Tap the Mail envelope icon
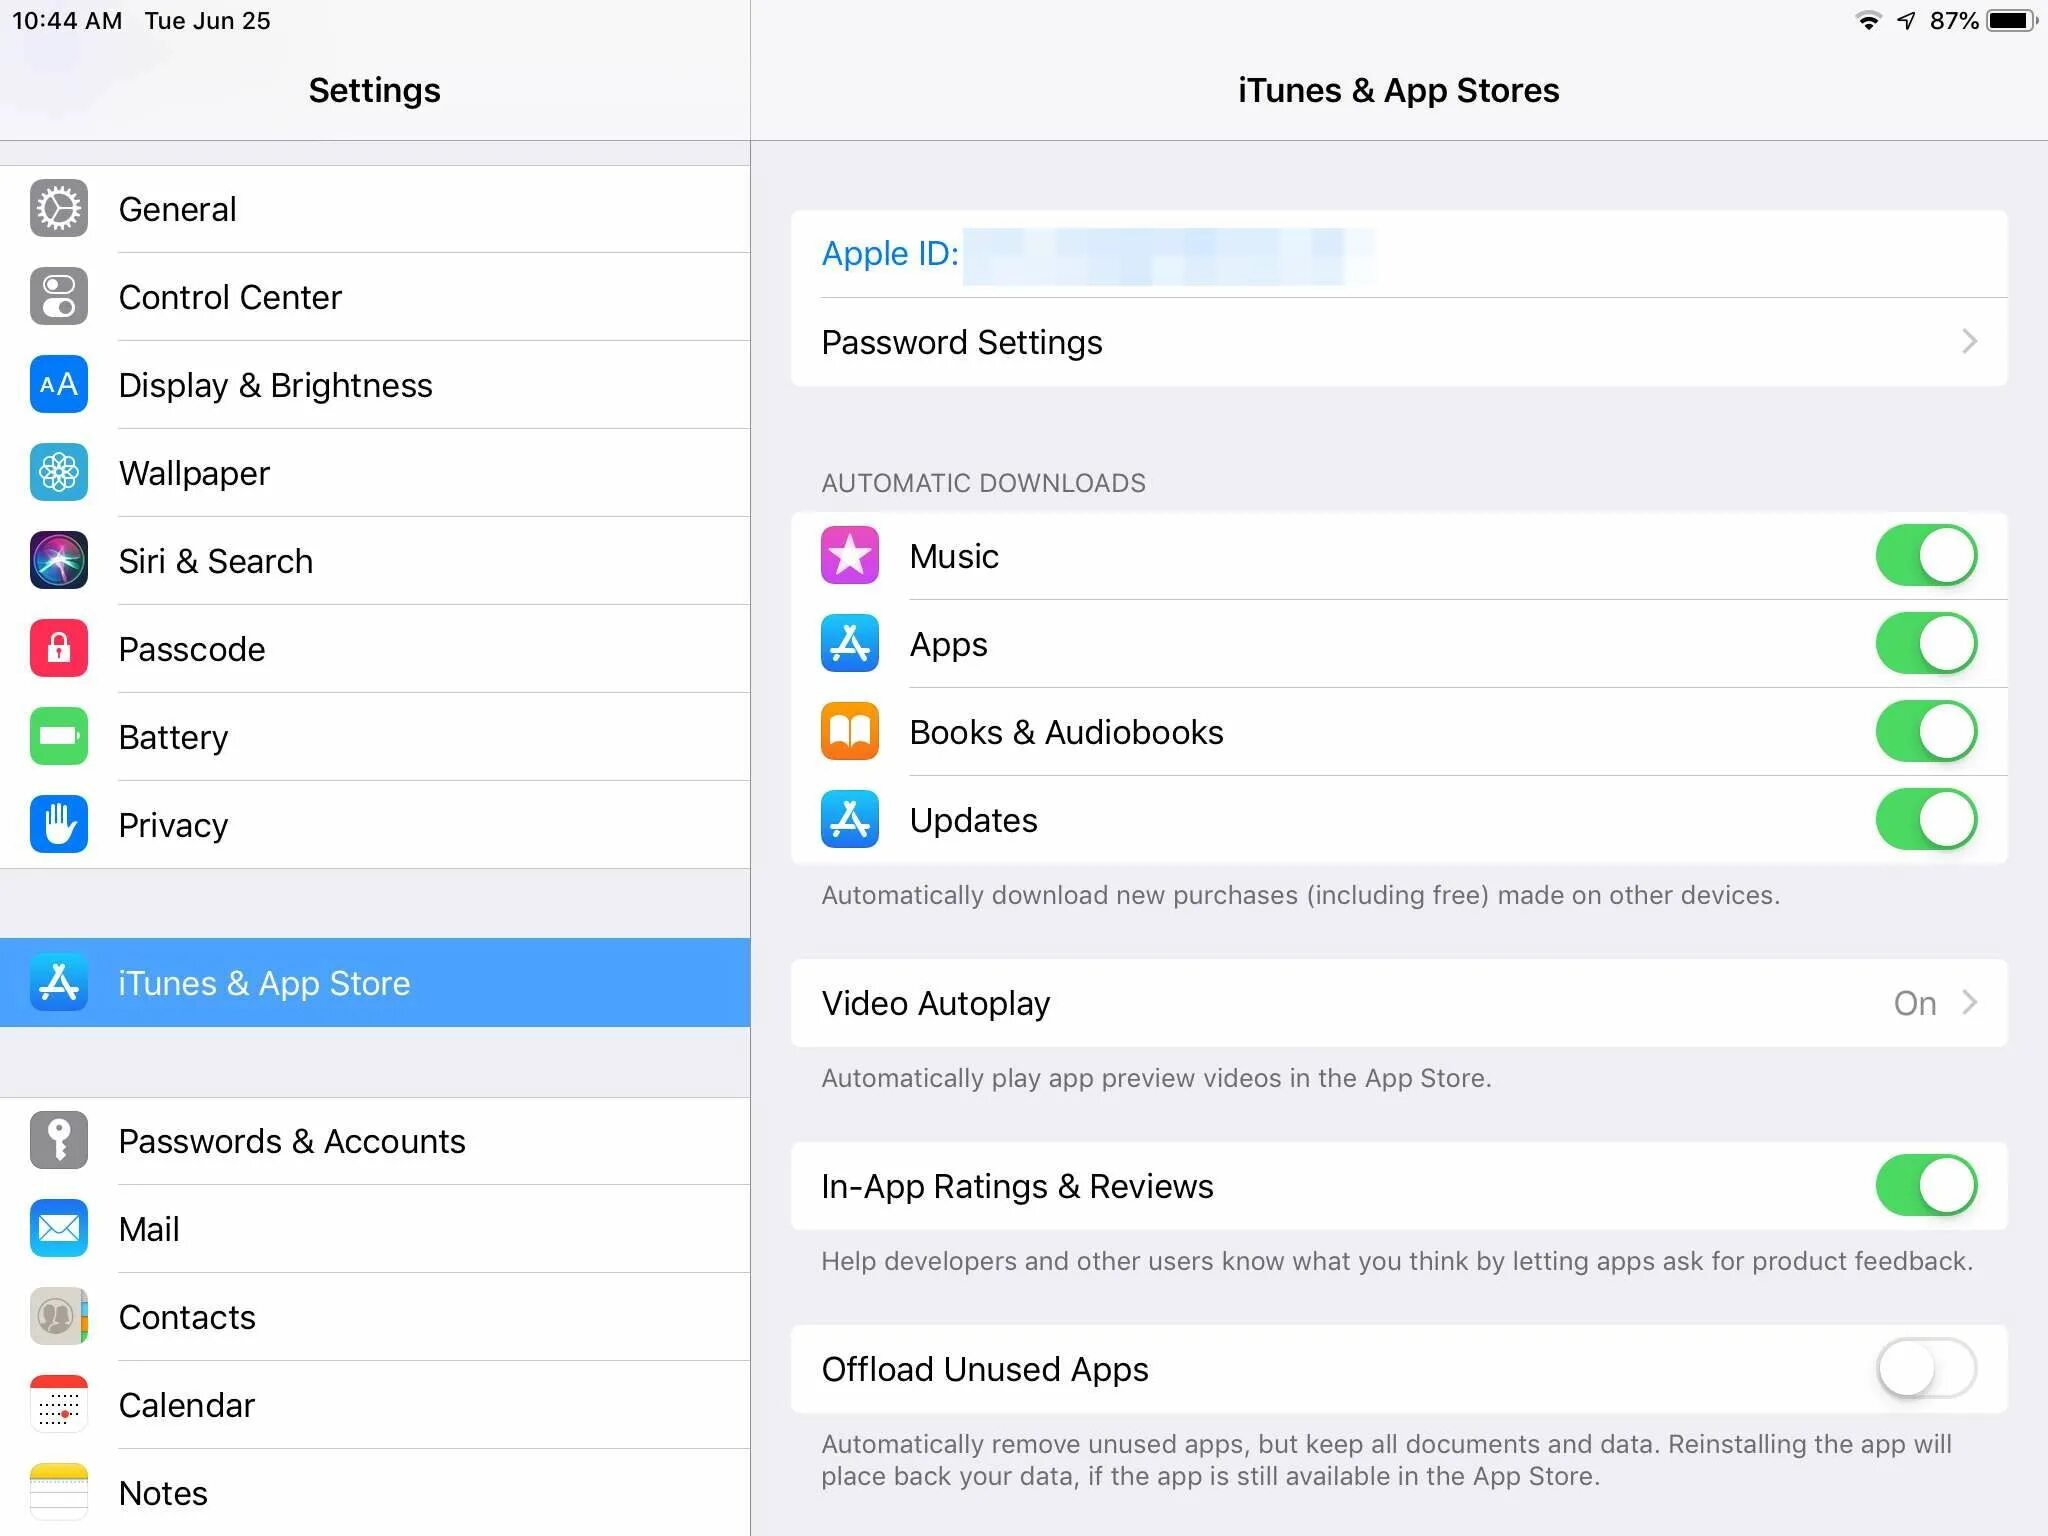Image resolution: width=2048 pixels, height=1536 pixels. (59, 1229)
